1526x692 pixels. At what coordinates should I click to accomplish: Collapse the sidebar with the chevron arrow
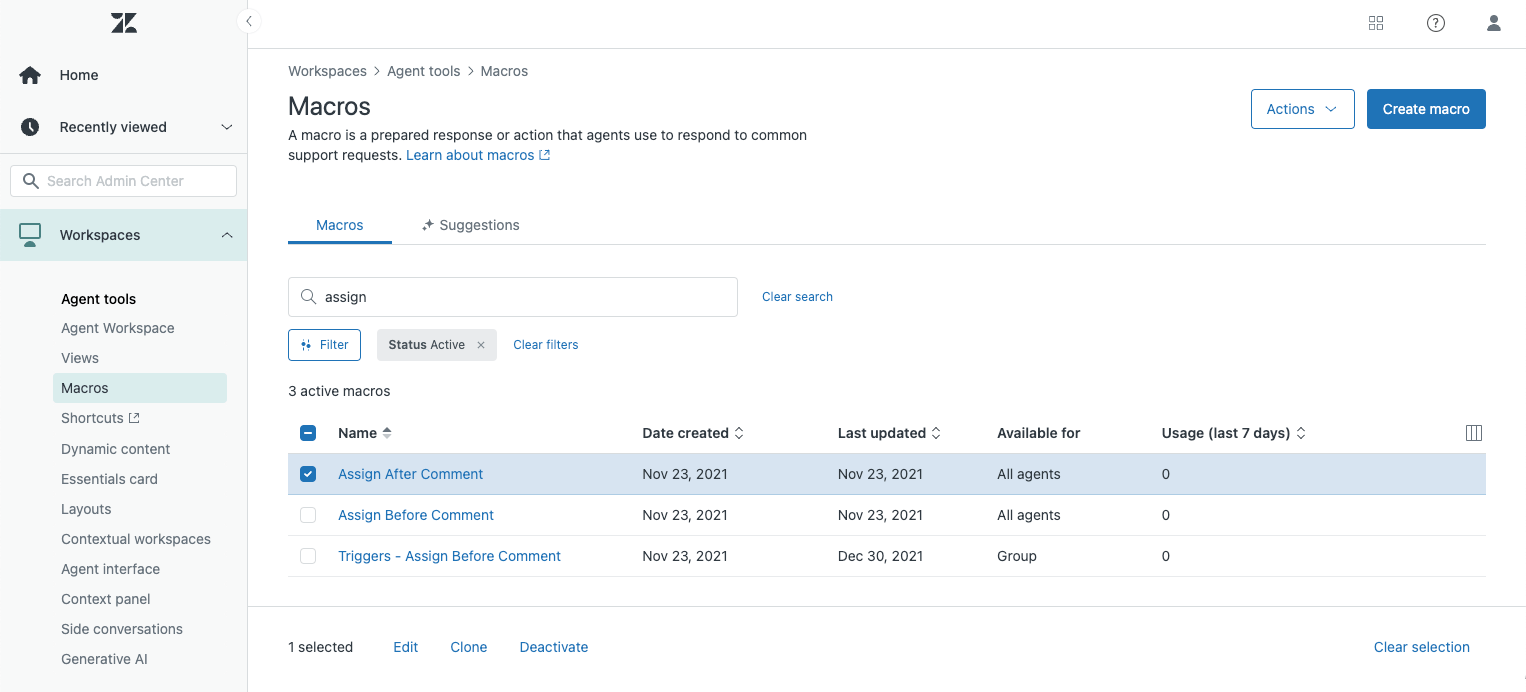point(248,20)
